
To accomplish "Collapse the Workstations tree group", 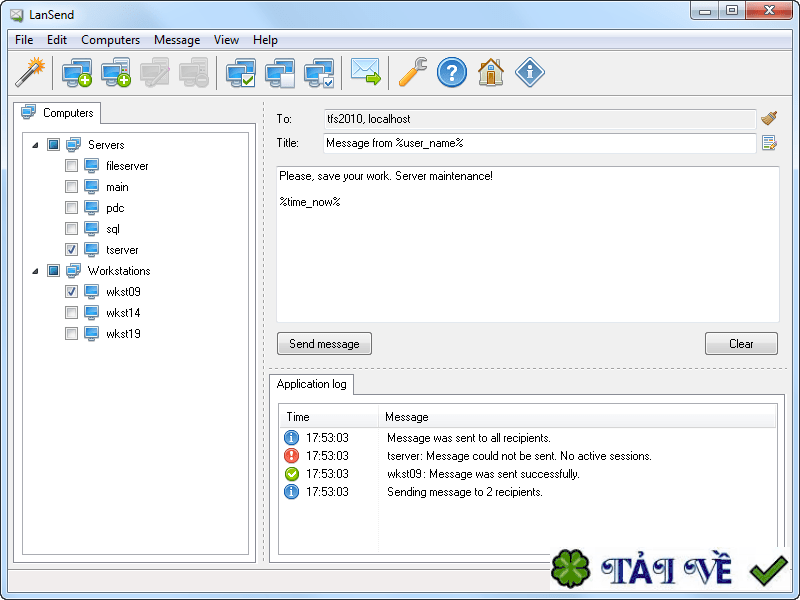I will point(35,271).
